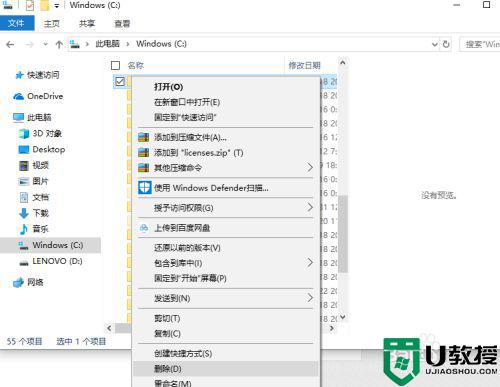This screenshot has height=387, width=500.
Task: Go back with the left arrow
Action: pyautogui.click(x=10, y=44)
